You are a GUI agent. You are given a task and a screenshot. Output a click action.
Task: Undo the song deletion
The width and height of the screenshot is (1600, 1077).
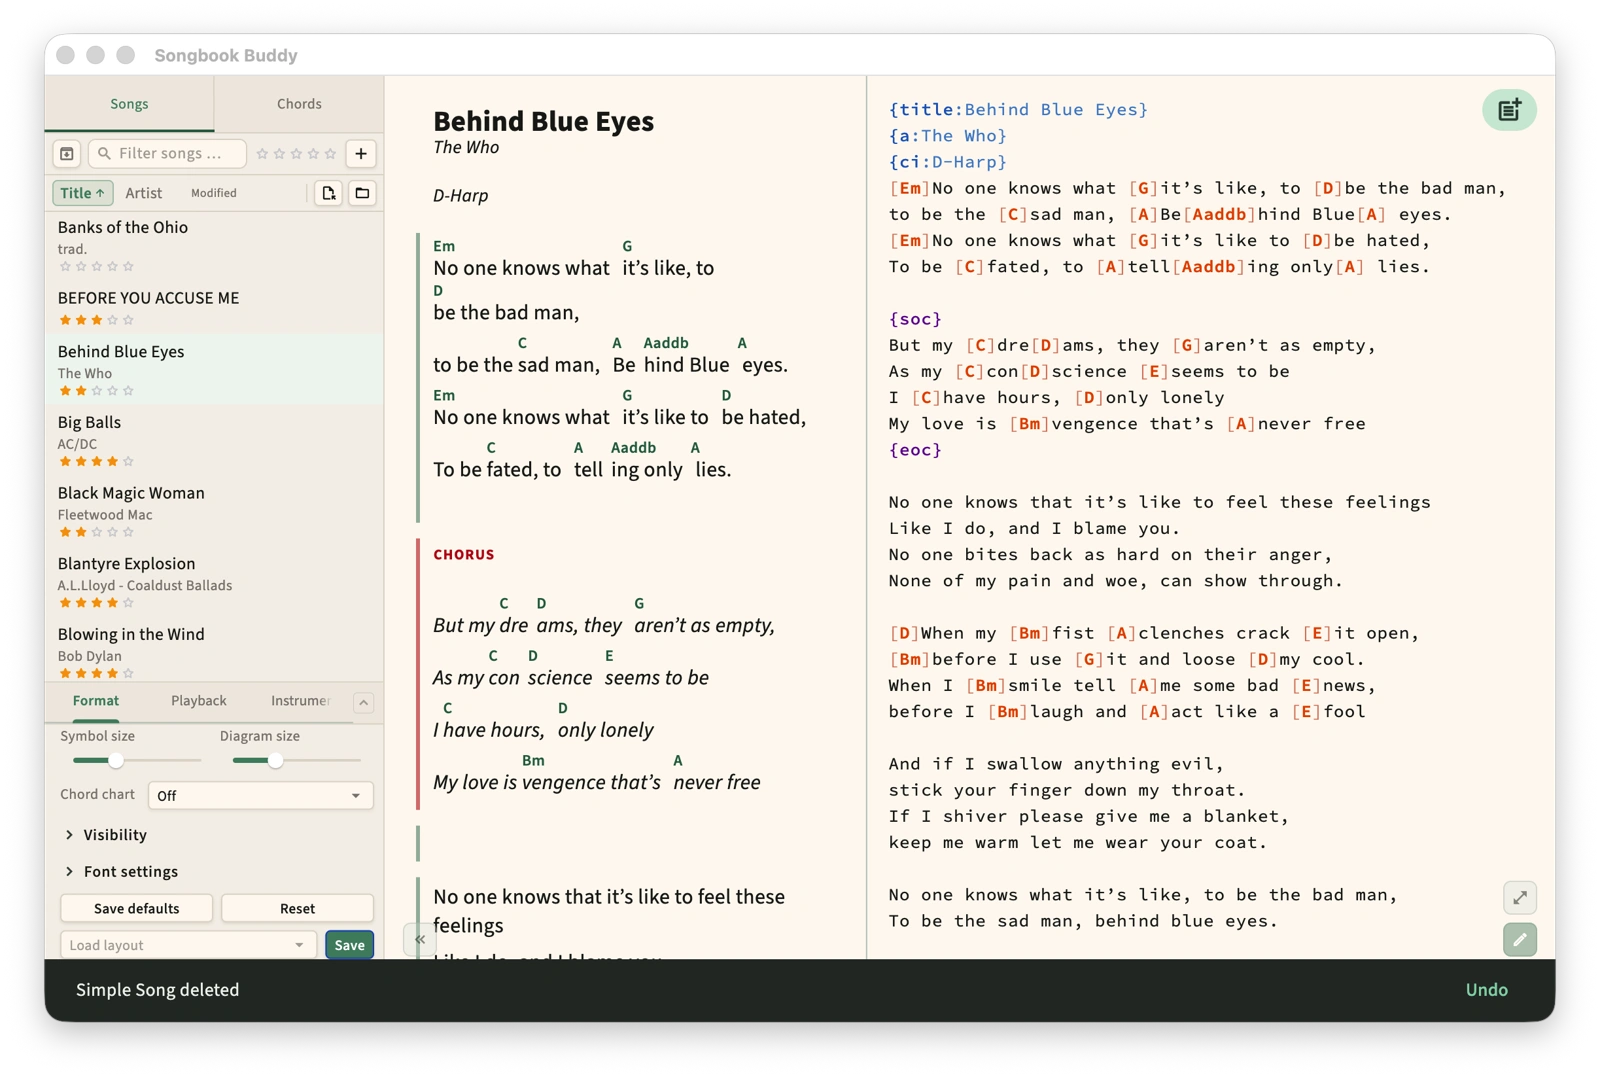pos(1486,990)
